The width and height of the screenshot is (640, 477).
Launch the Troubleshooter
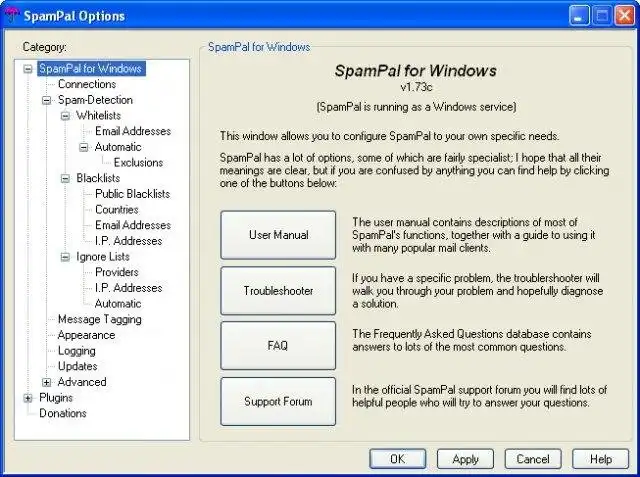click(x=278, y=291)
